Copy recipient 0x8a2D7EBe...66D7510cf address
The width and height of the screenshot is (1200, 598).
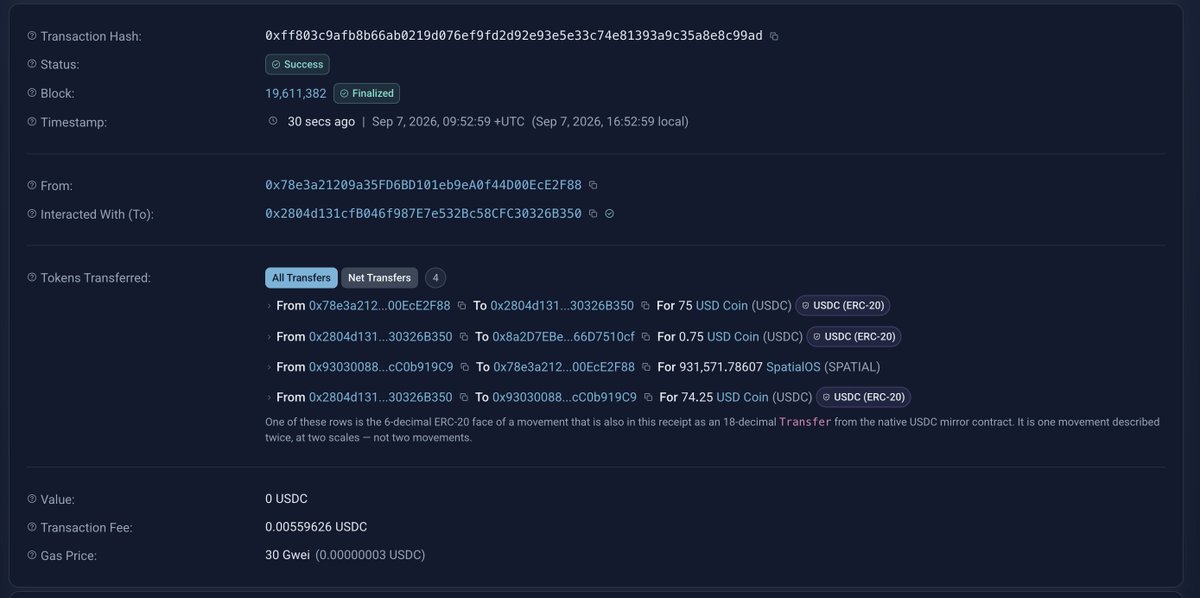coord(646,337)
